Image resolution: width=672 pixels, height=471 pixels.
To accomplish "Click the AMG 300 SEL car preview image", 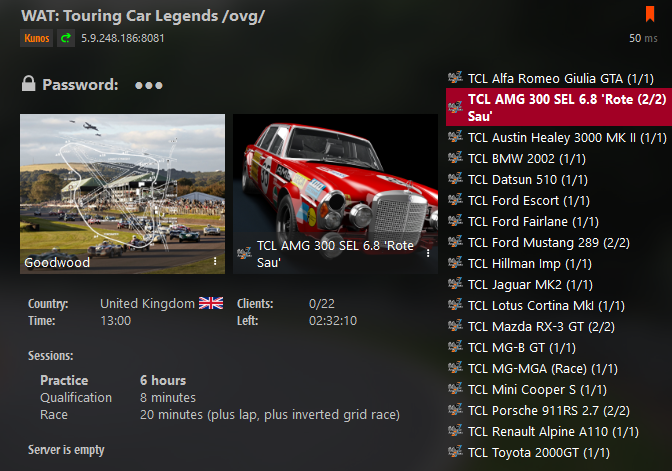I will click(x=335, y=194).
